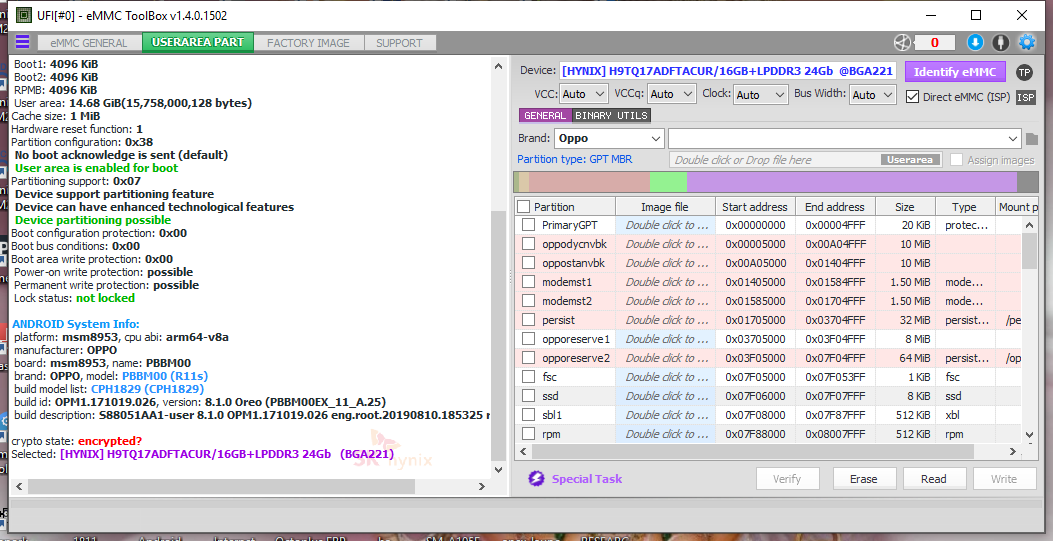Switch to the FACTORY IMAGE tab
Viewport: 1053px width, 541px height.
[x=308, y=43]
